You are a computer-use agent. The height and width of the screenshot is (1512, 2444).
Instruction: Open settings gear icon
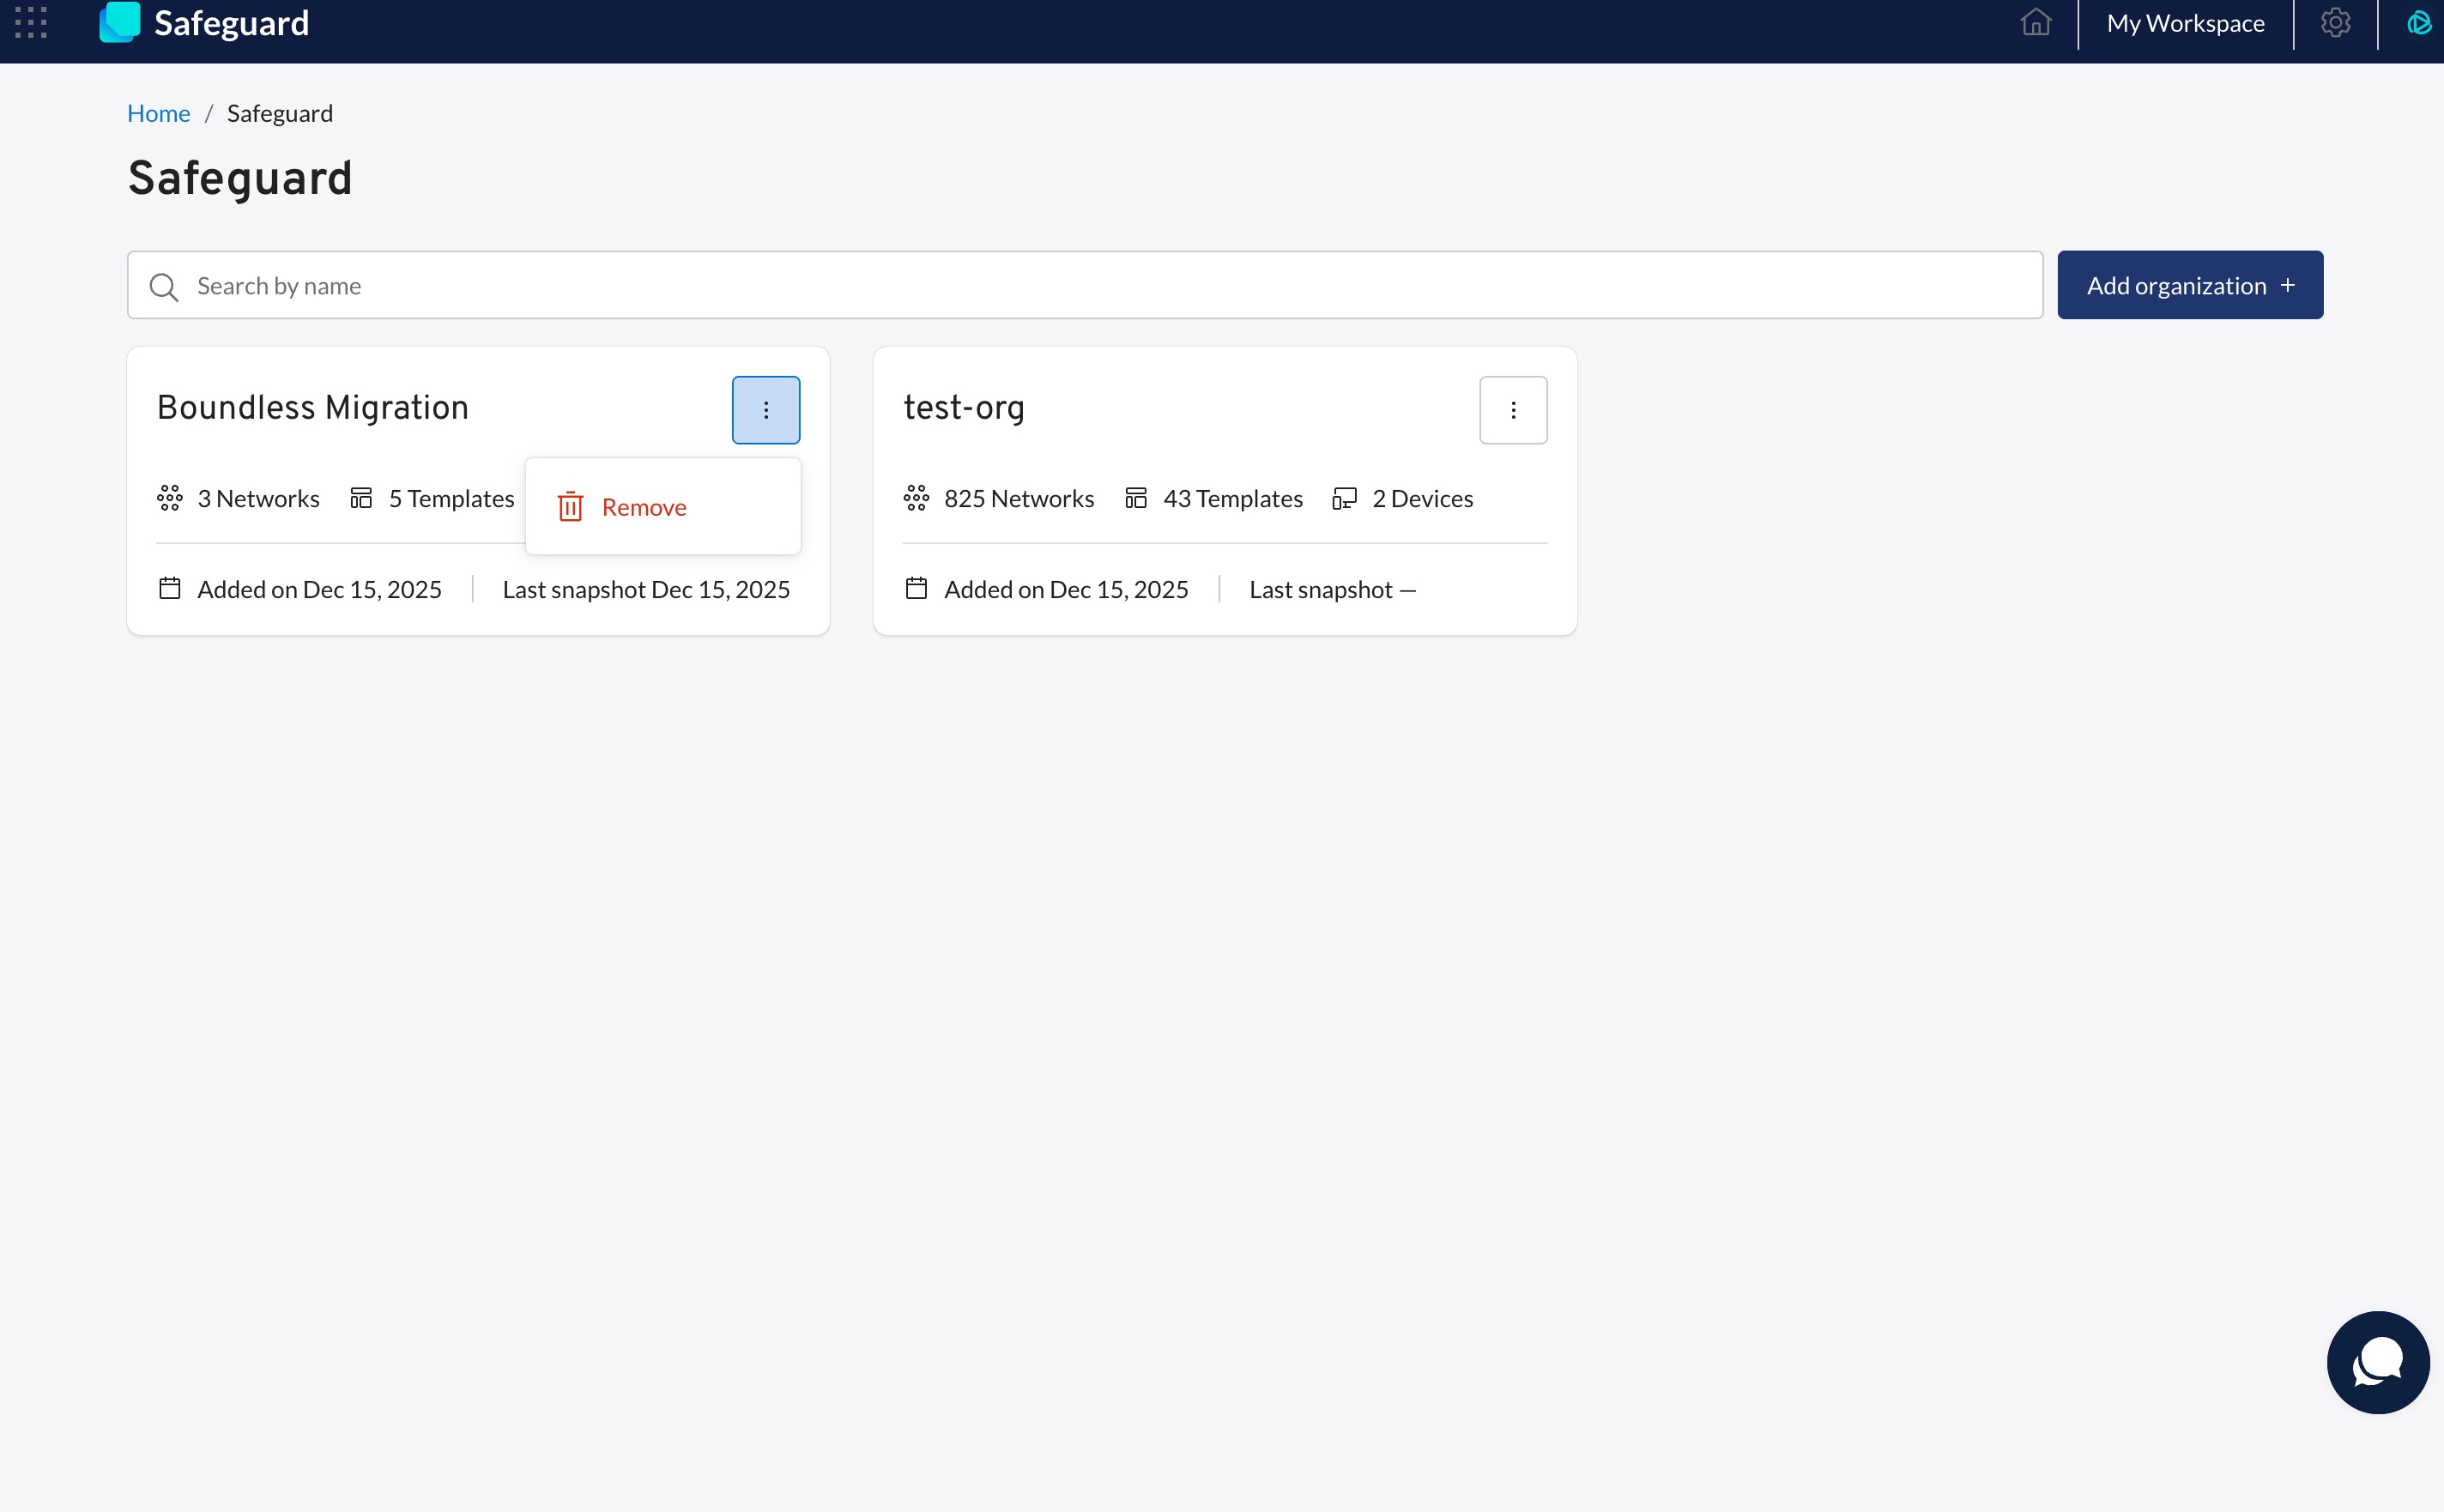(2335, 22)
